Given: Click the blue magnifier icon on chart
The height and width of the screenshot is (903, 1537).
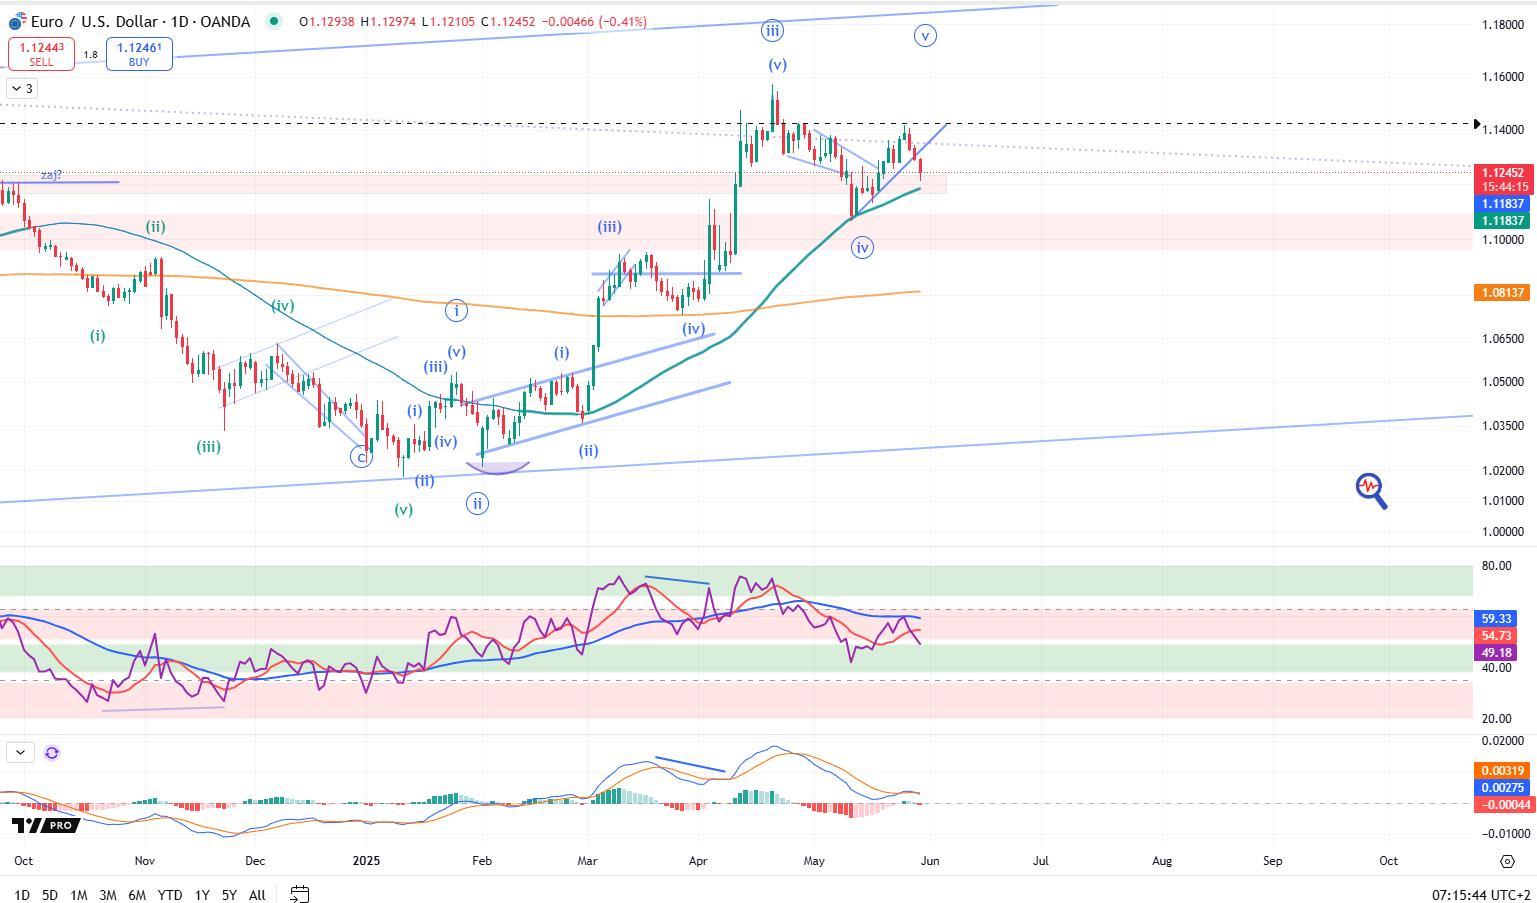Looking at the screenshot, I should [1371, 490].
